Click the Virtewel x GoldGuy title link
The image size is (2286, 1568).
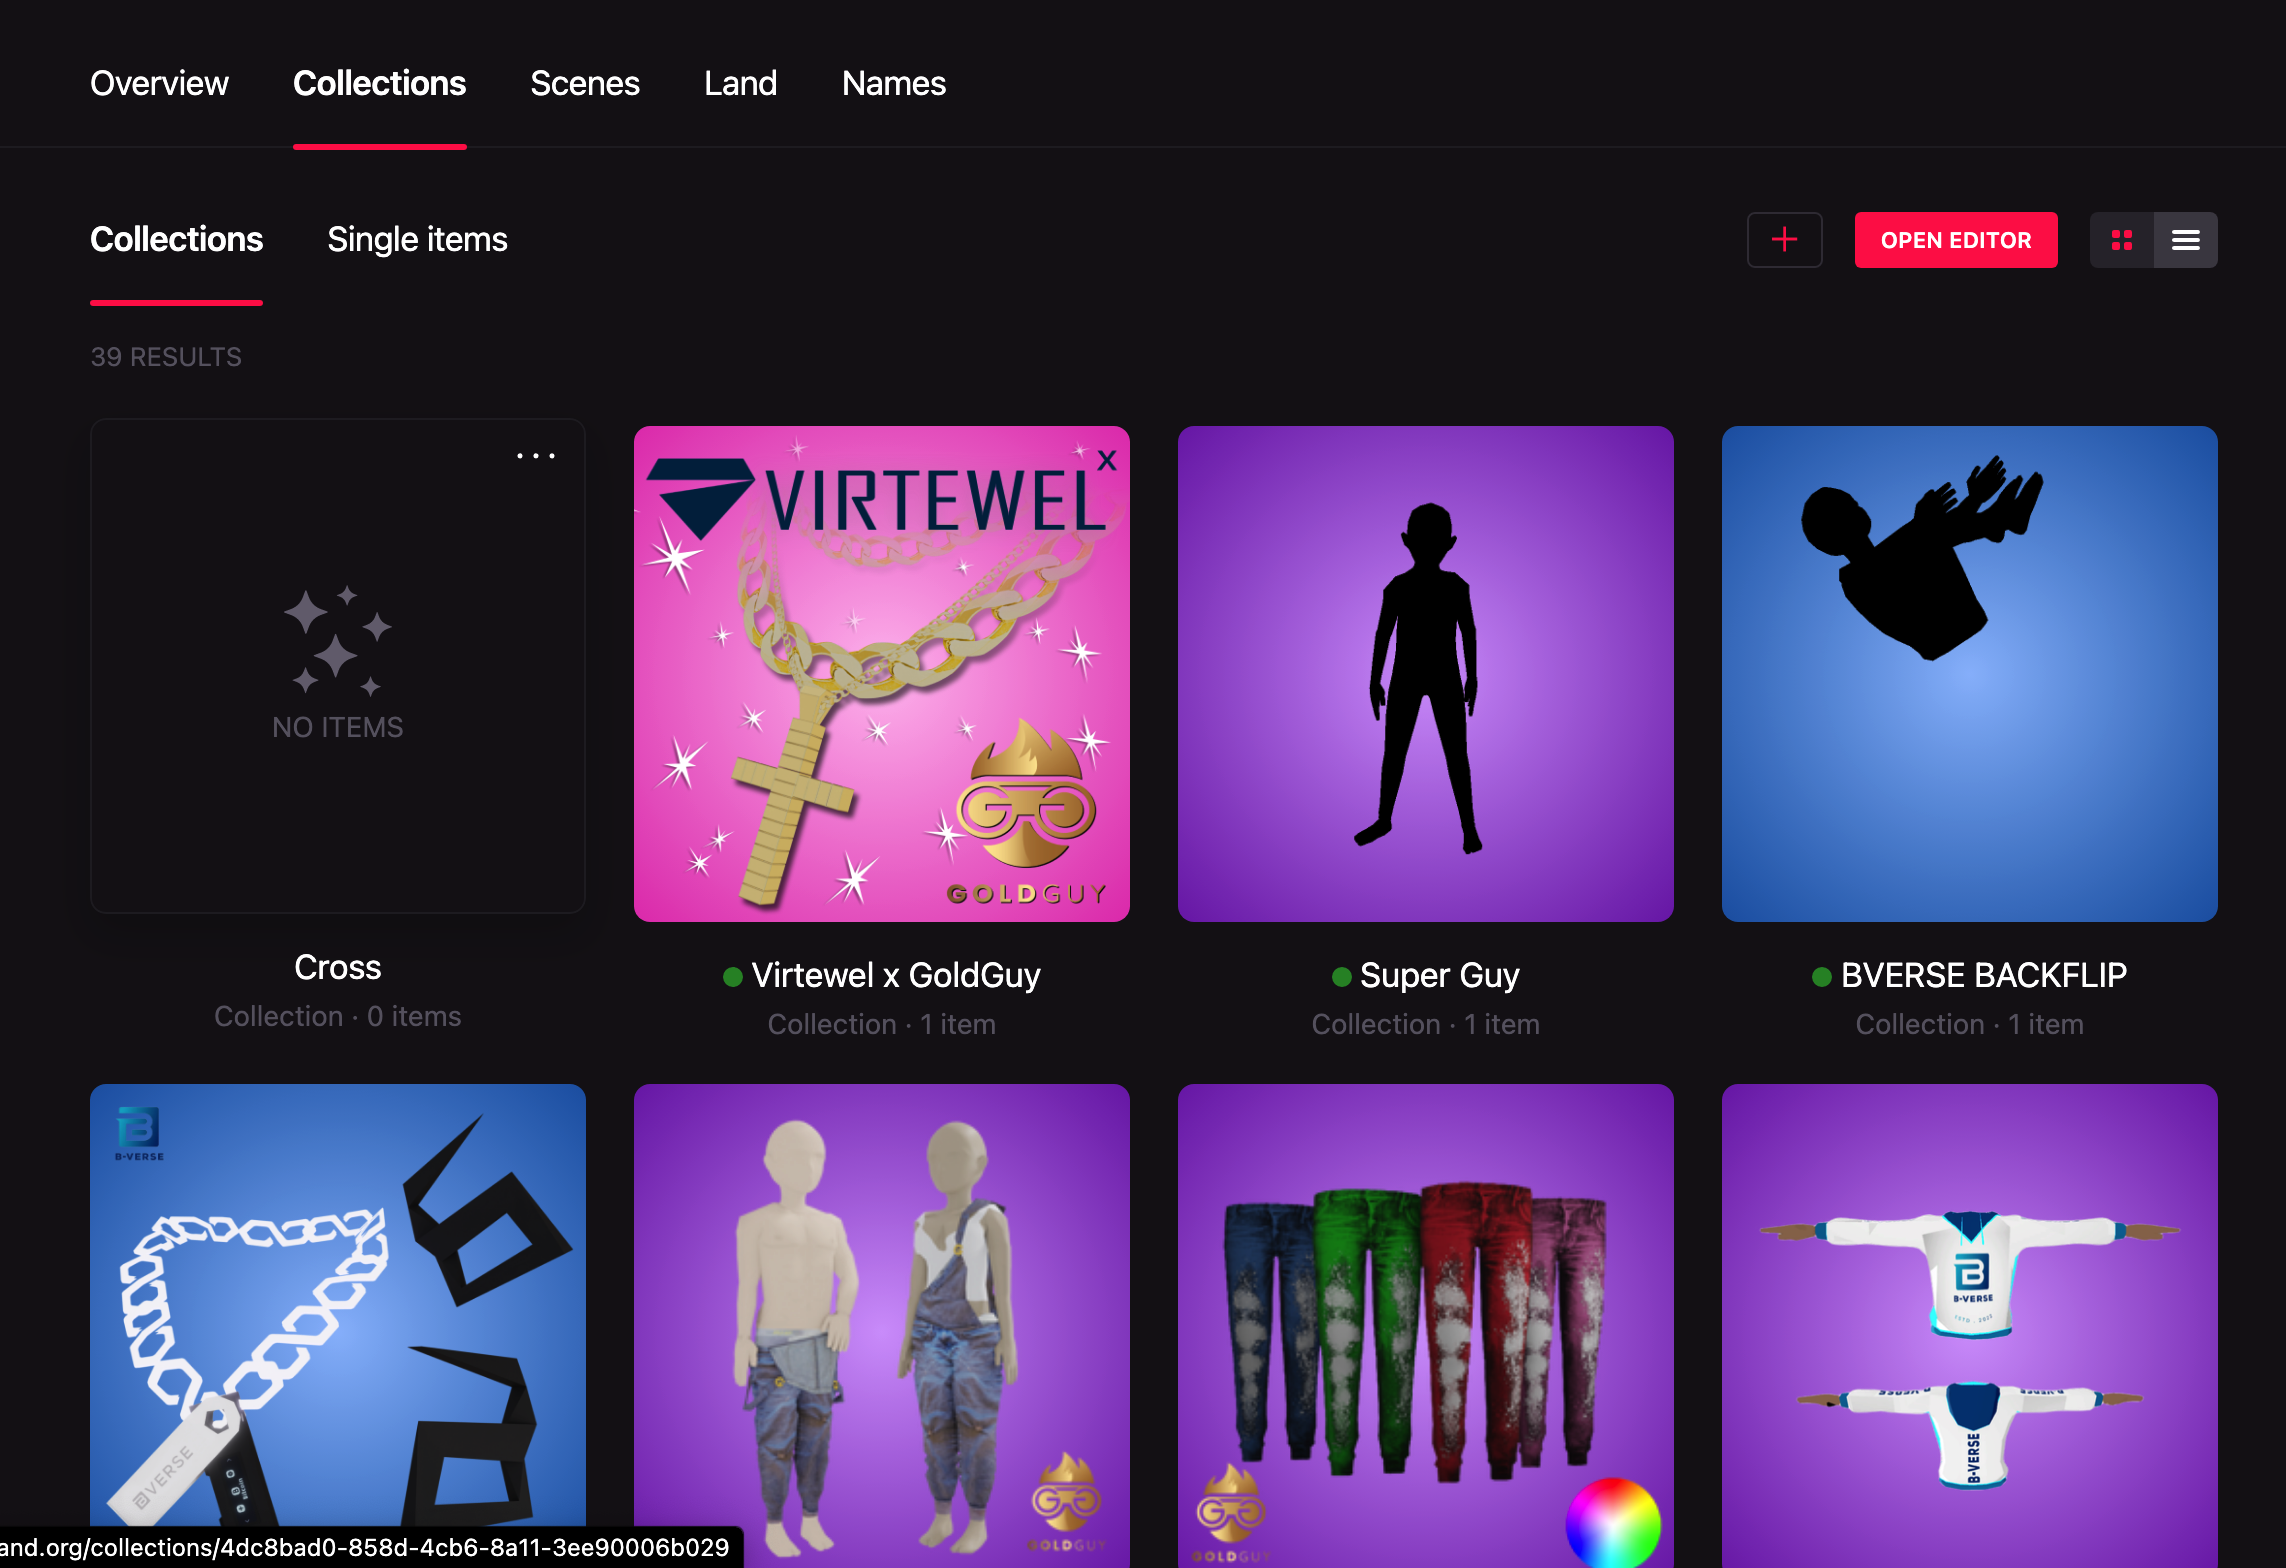point(895,975)
